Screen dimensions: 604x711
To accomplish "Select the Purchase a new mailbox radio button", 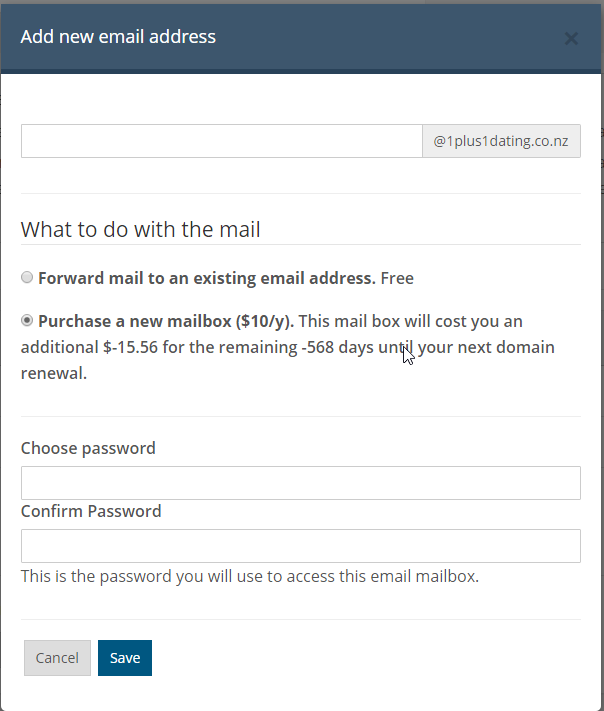I will pyautogui.click(x=27, y=321).
